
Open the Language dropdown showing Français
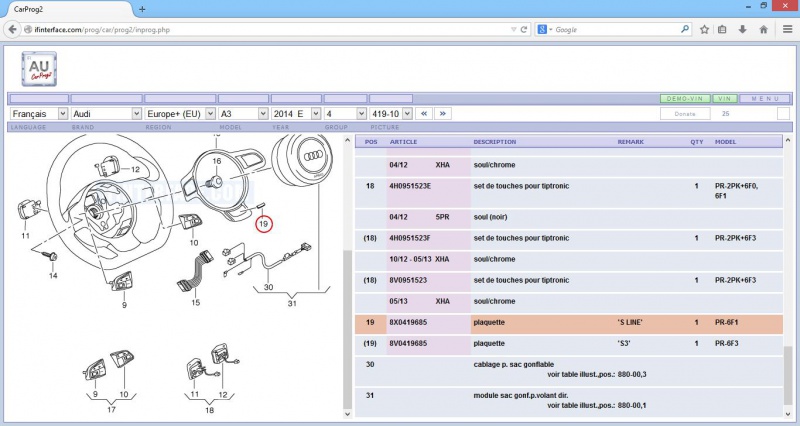38,114
